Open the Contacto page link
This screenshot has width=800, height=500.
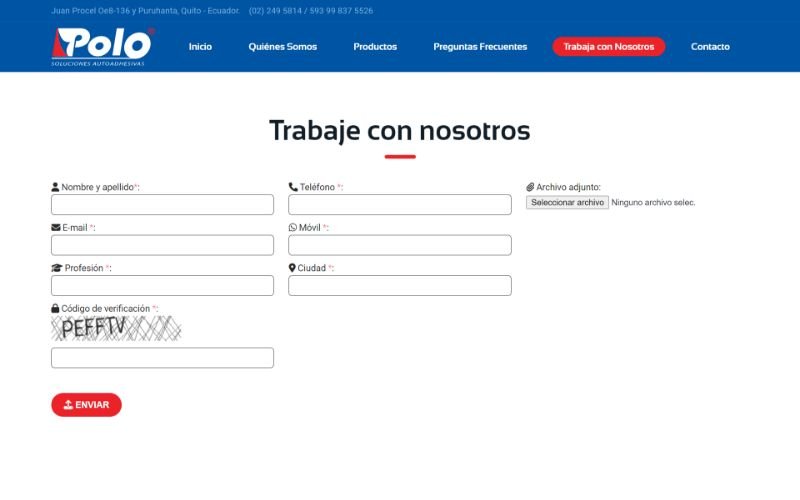coord(710,47)
